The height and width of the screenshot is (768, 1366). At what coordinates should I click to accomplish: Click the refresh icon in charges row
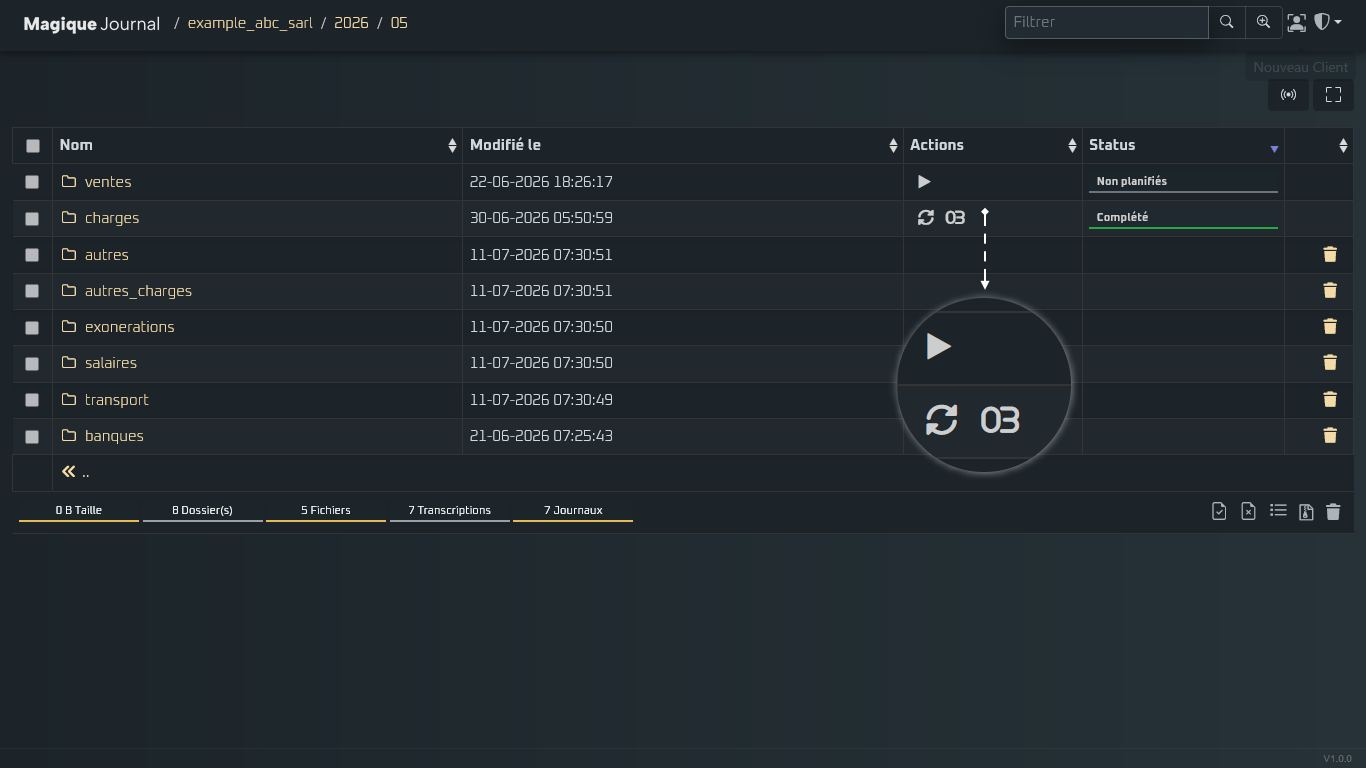point(926,218)
